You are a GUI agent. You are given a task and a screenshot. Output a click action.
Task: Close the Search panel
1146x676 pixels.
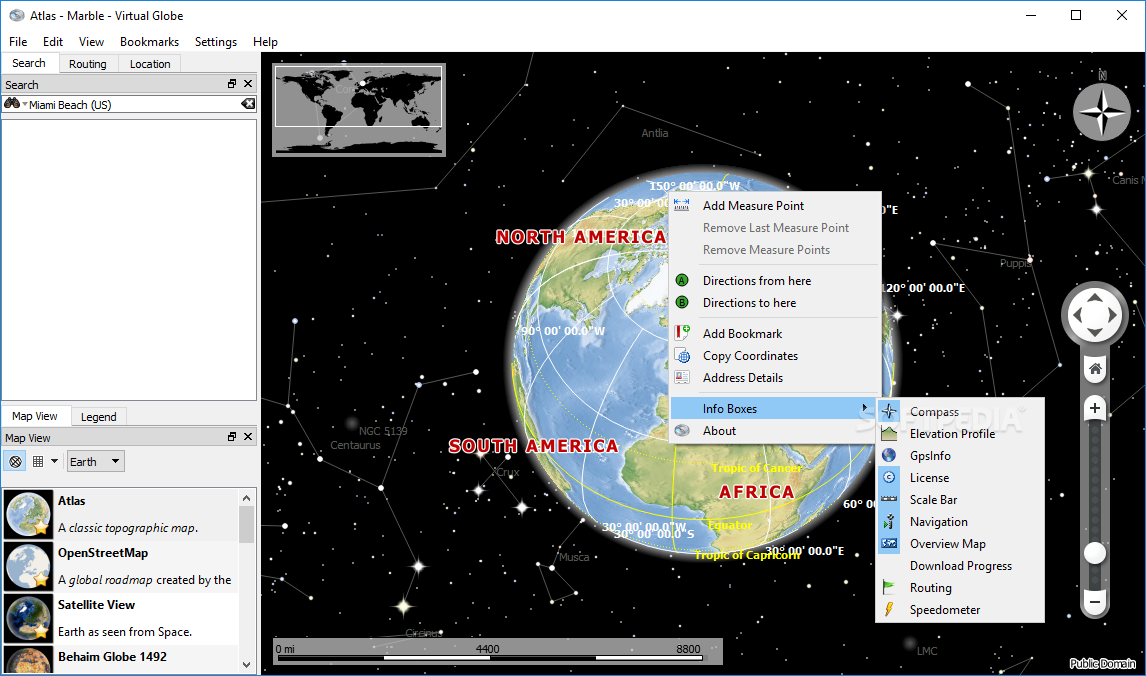248,84
